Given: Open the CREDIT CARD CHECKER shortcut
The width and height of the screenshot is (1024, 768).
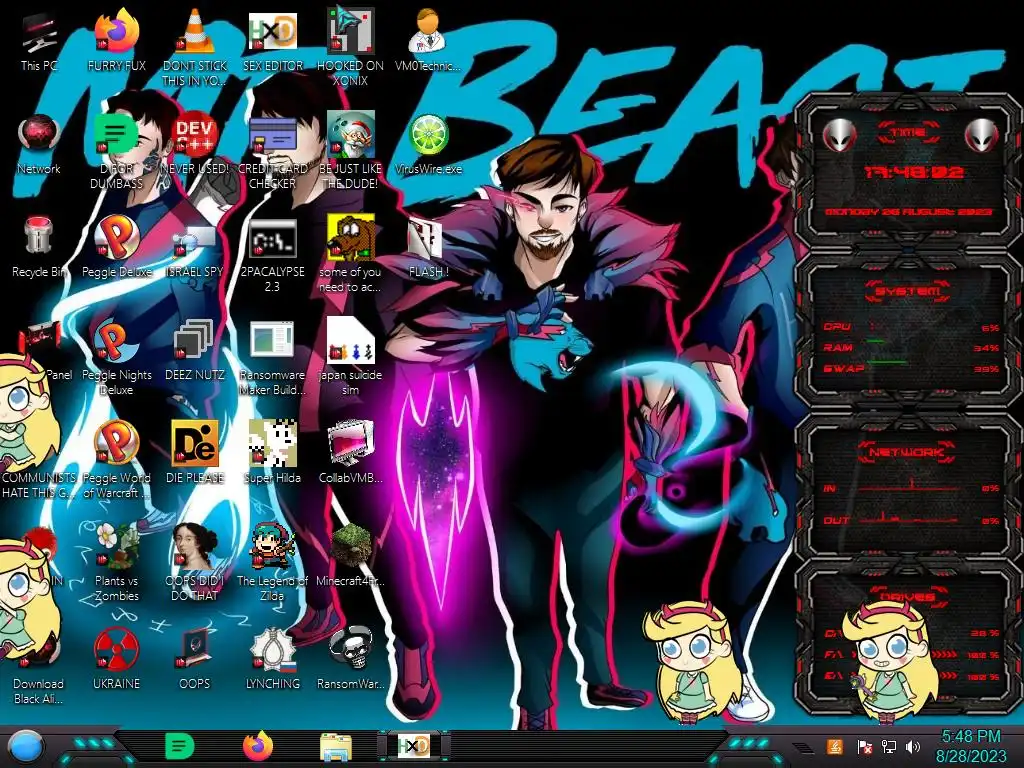Looking at the screenshot, I should click(272, 136).
